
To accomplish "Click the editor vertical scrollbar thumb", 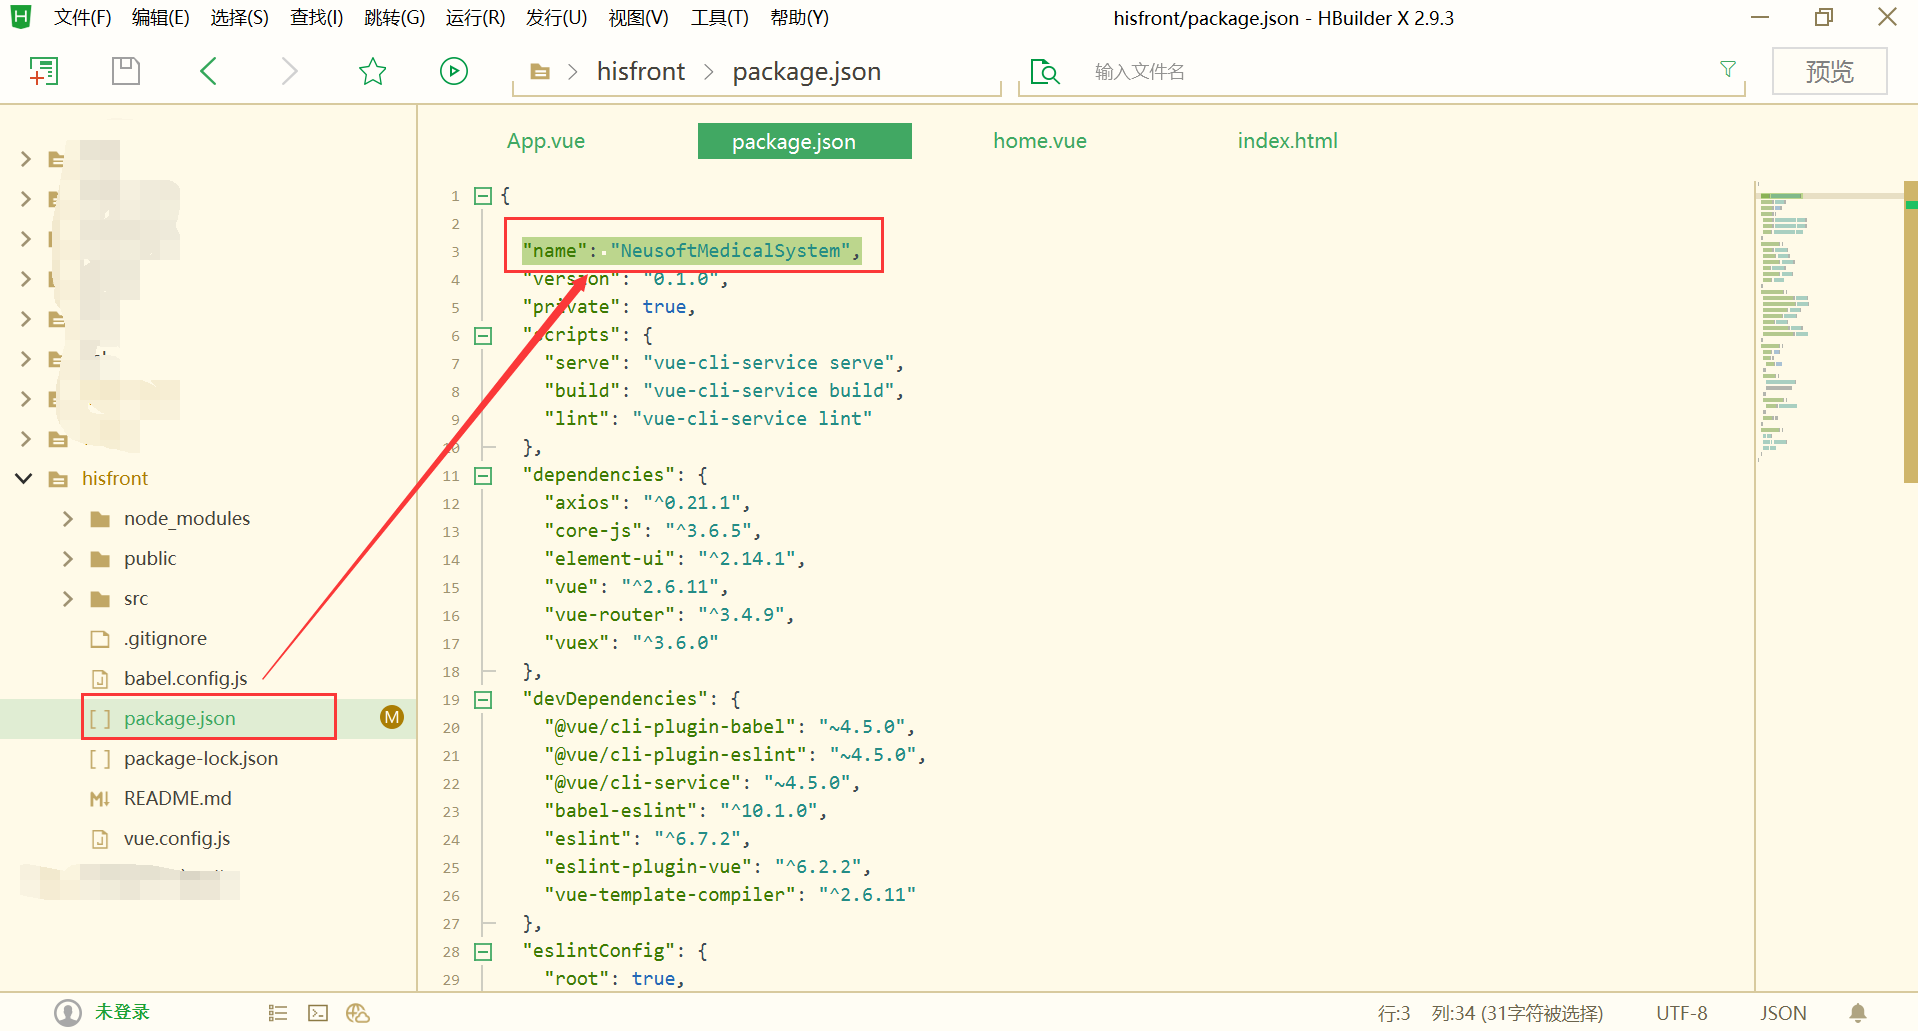I will tap(1911, 332).
